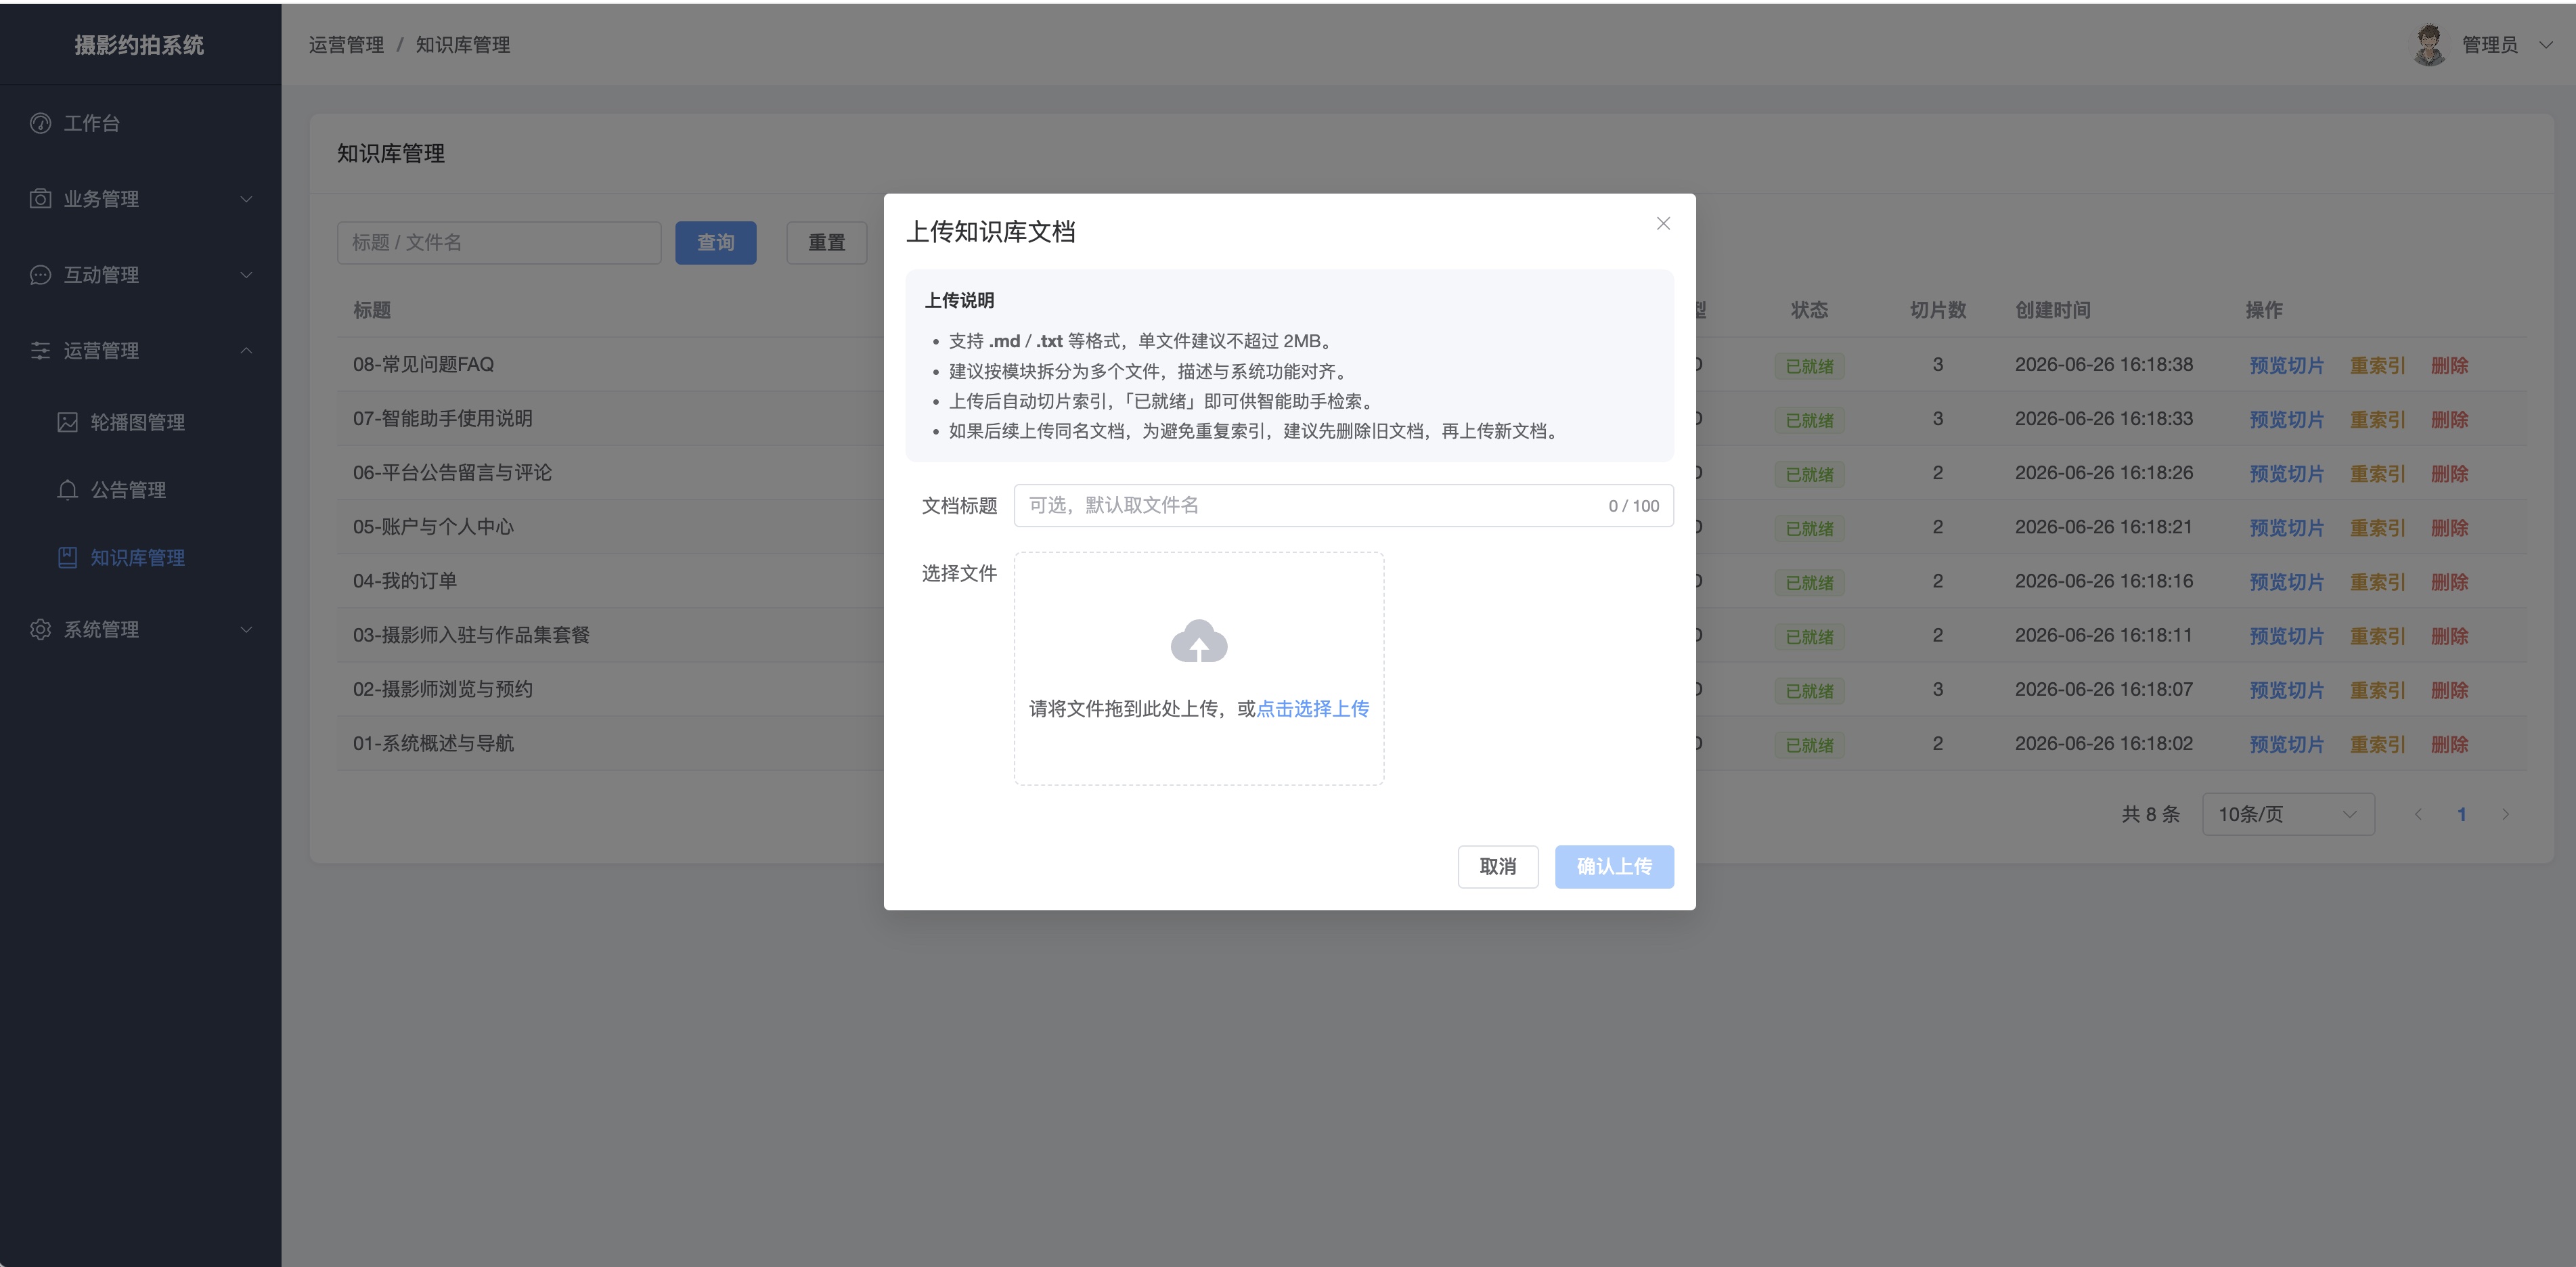
Task: Reindex the 04-我的订单 document
Action: tap(2377, 582)
